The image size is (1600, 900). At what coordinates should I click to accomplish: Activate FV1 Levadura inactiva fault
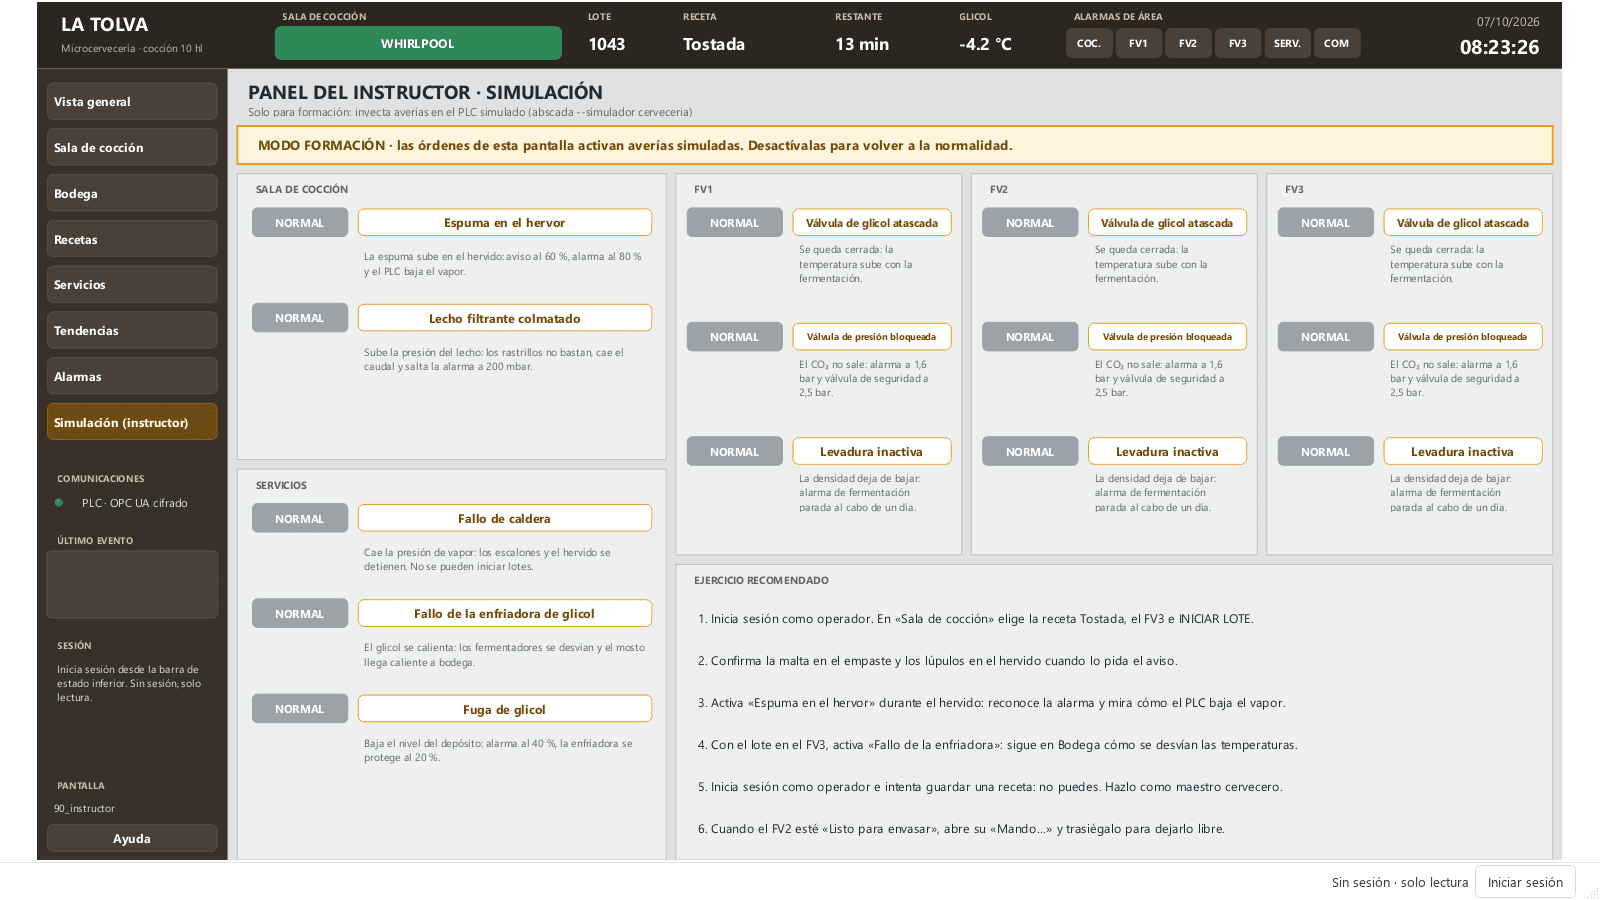[x=872, y=451]
